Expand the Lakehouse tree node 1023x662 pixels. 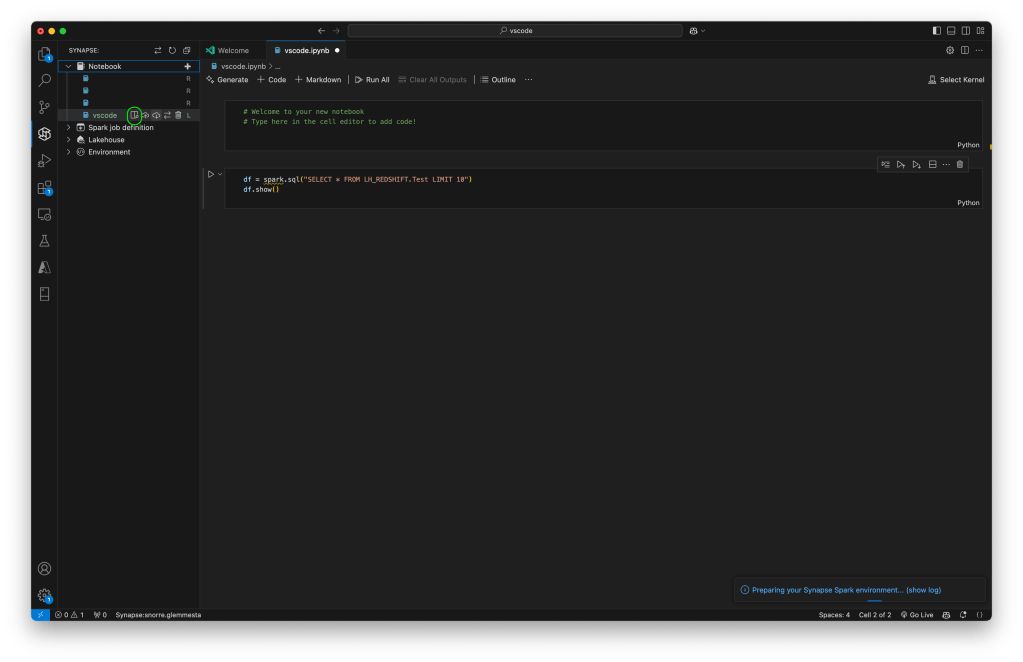68,140
